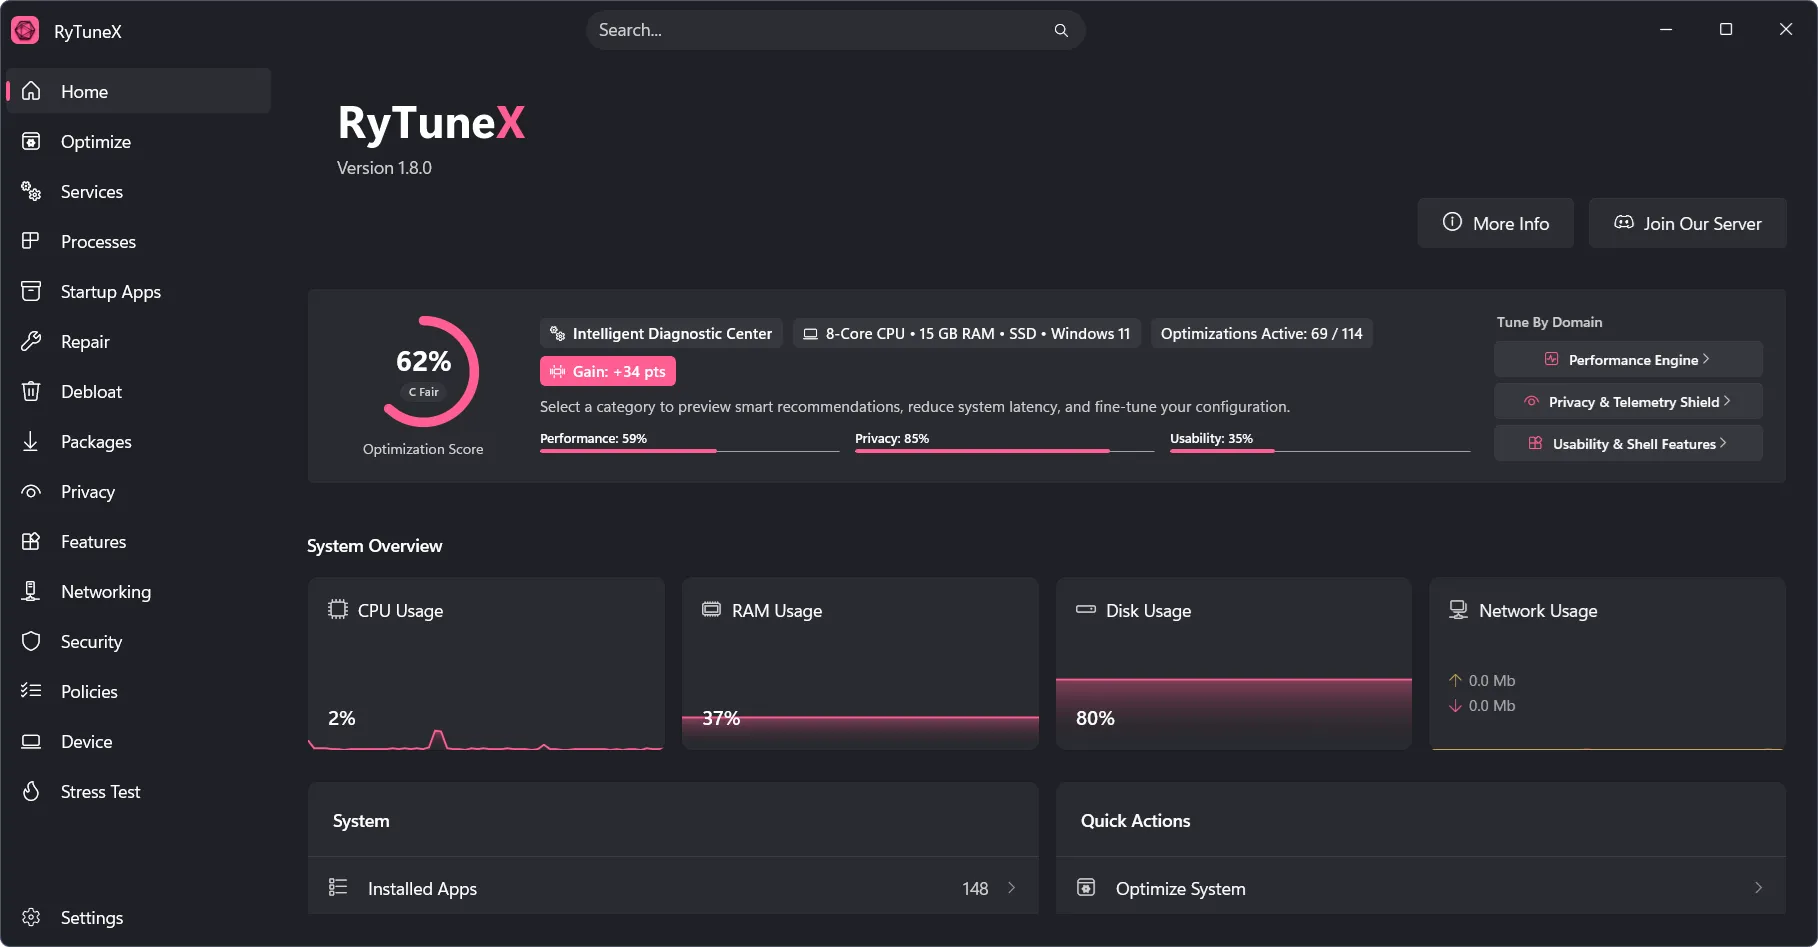
Task: Click the Networking sidebar icon
Action: point(31,591)
